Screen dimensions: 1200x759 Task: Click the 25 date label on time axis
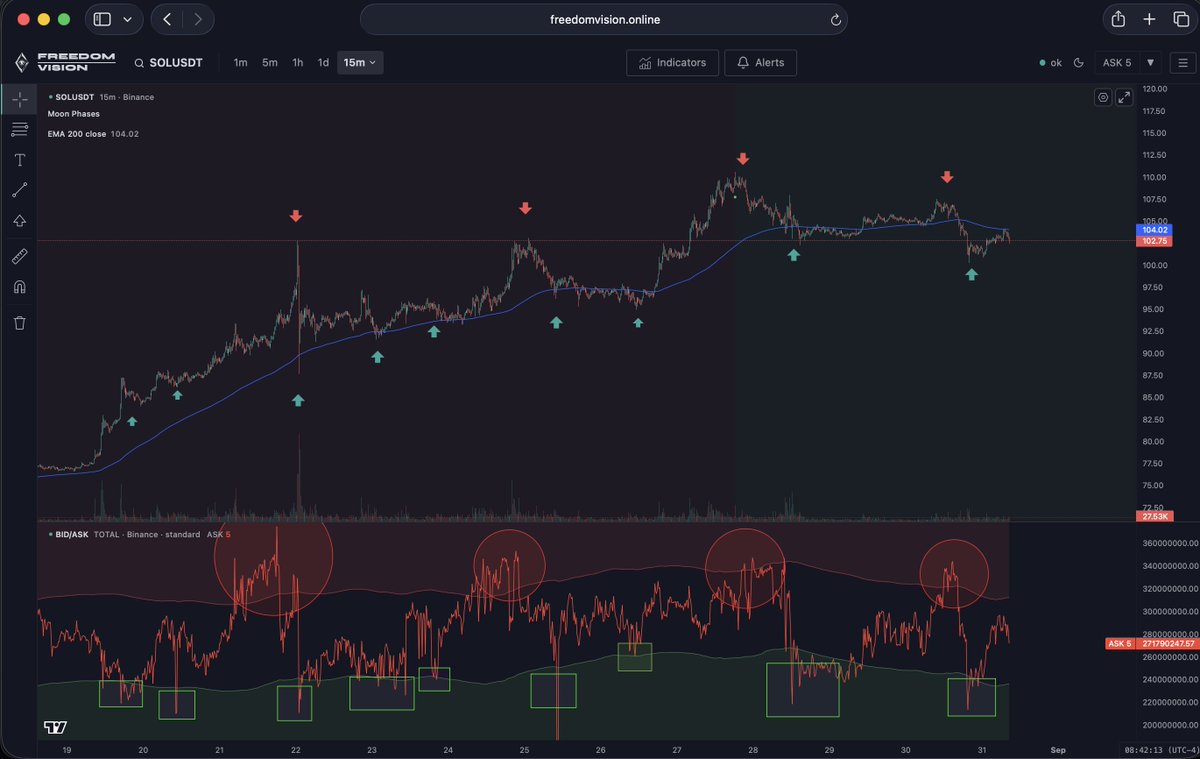524,749
